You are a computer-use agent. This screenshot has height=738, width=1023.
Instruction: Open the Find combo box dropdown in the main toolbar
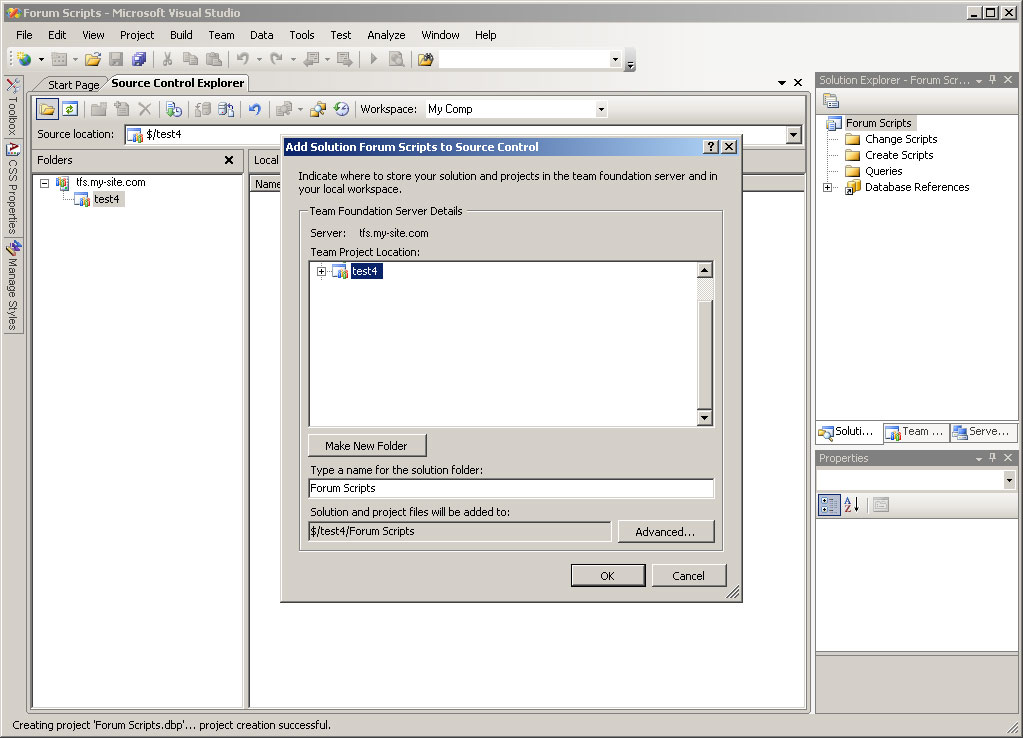click(615, 59)
